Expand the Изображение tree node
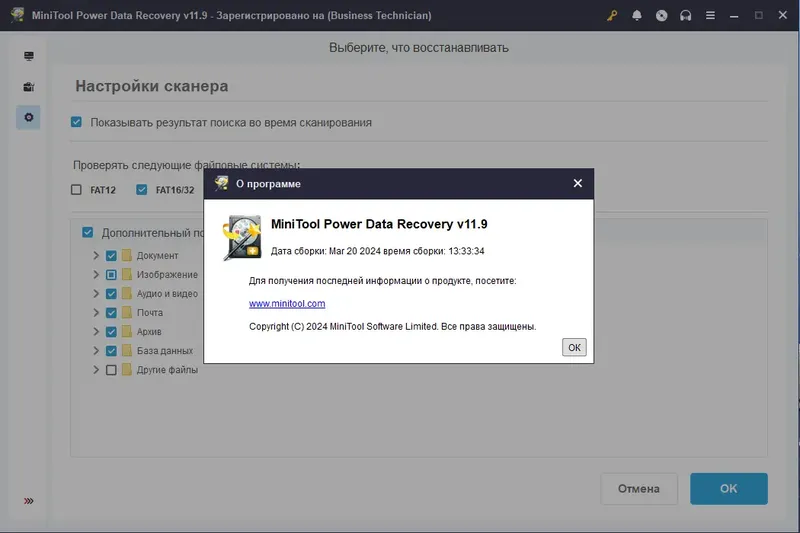Image resolution: width=800 pixels, height=533 pixels. click(96, 274)
